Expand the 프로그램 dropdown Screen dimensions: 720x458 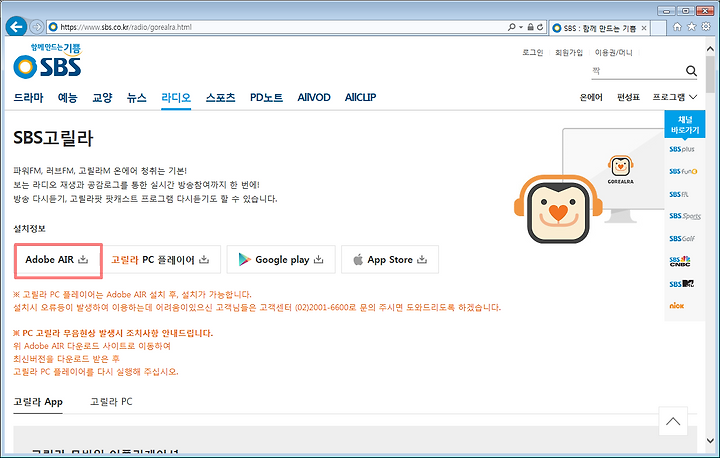click(x=675, y=97)
